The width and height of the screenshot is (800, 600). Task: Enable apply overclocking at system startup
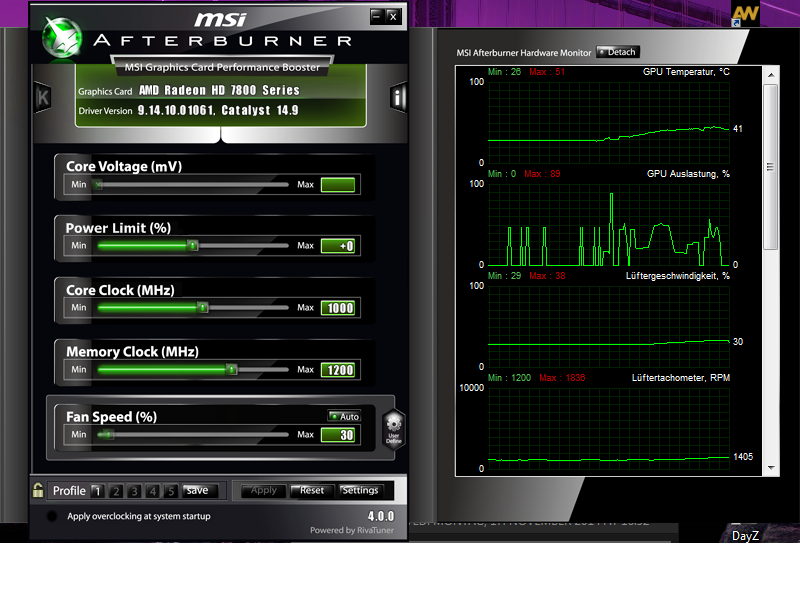tap(52, 516)
